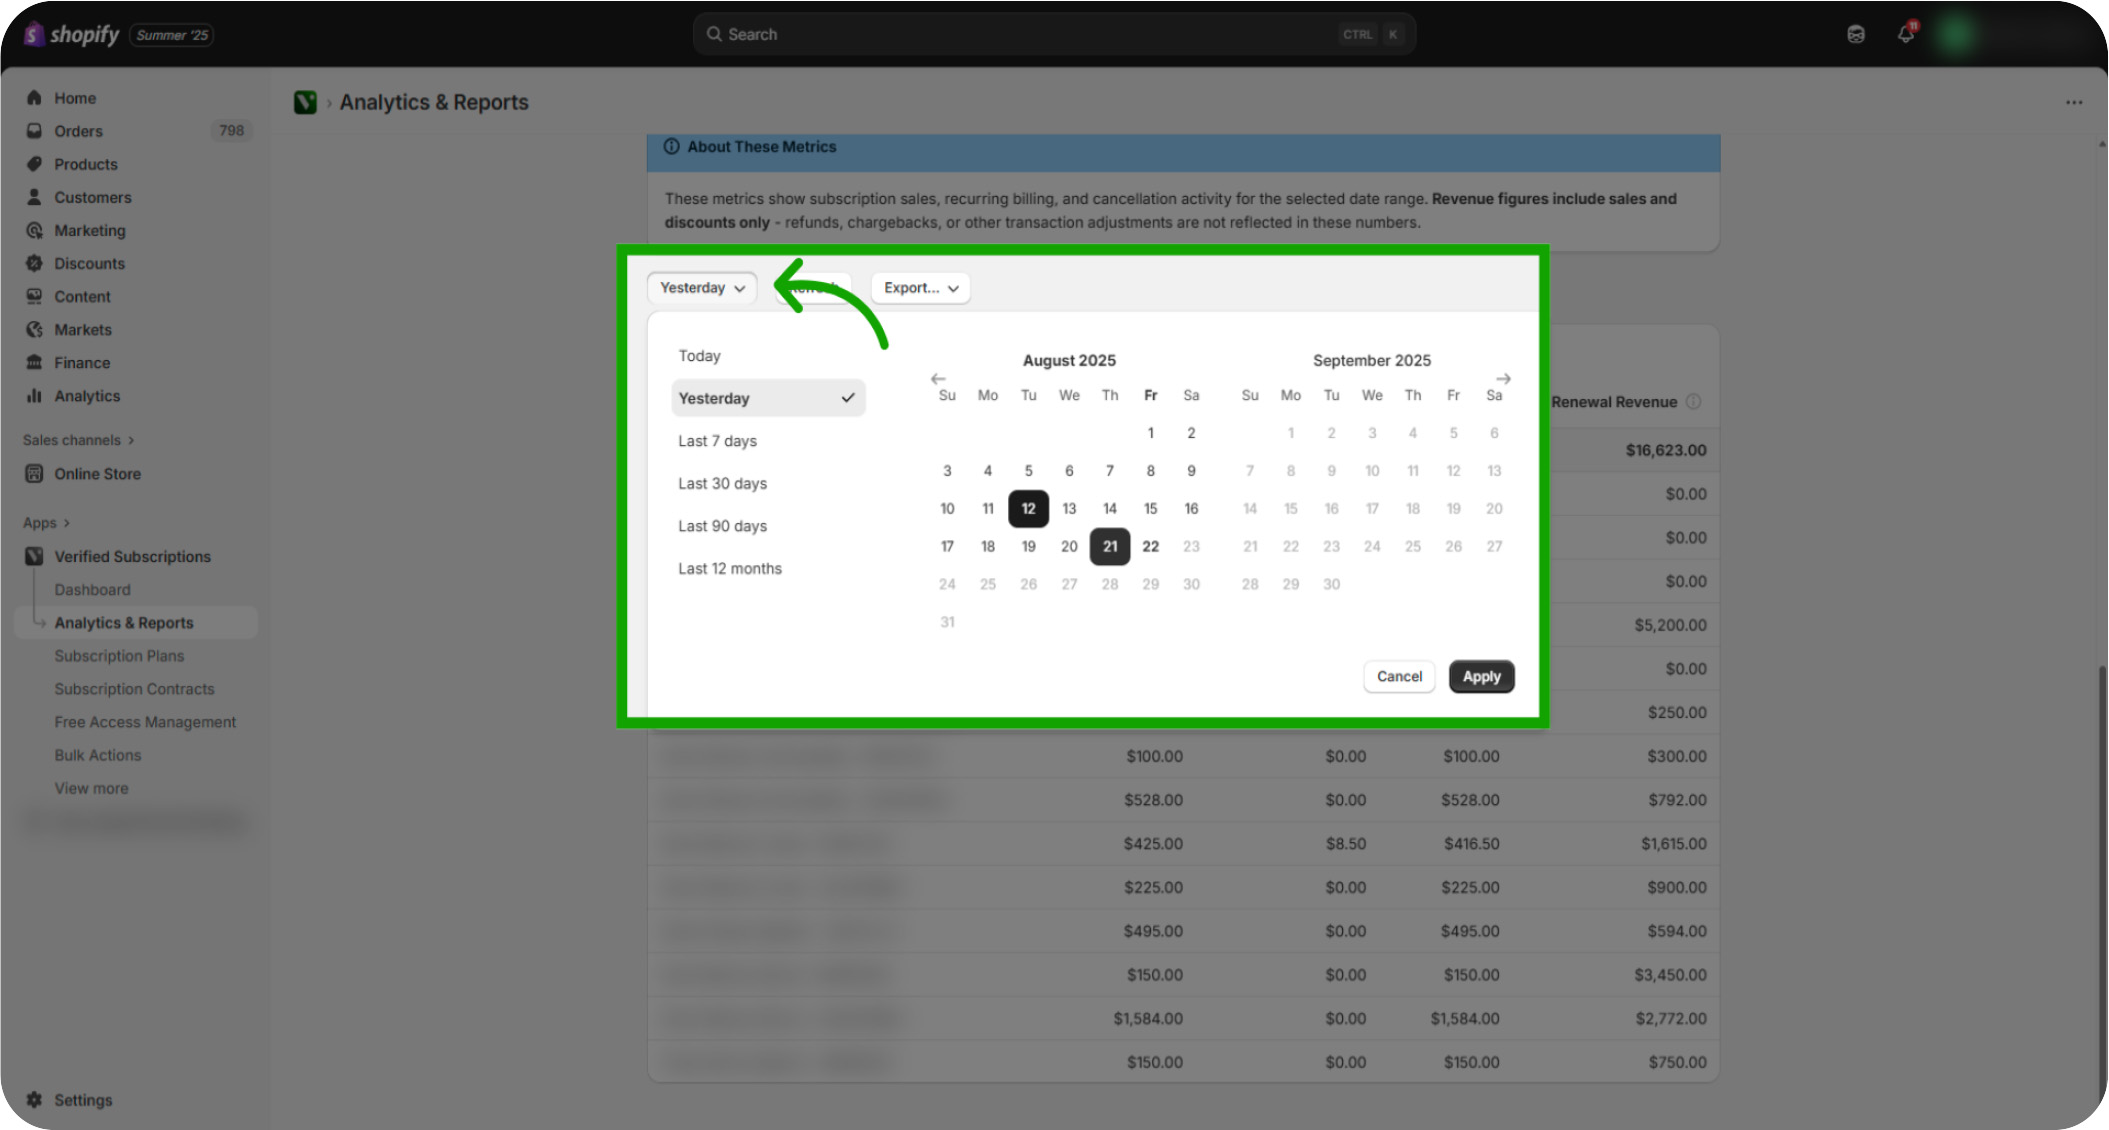Select August 15 in the calendar
The image size is (2109, 1130).
[x=1150, y=508]
